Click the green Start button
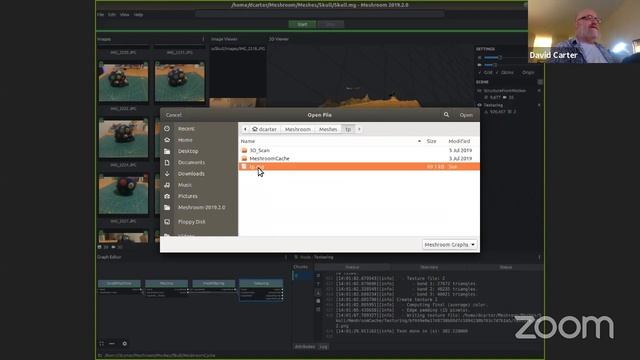The width and height of the screenshot is (640, 360). pyautogui.click(x=302, y=24)
